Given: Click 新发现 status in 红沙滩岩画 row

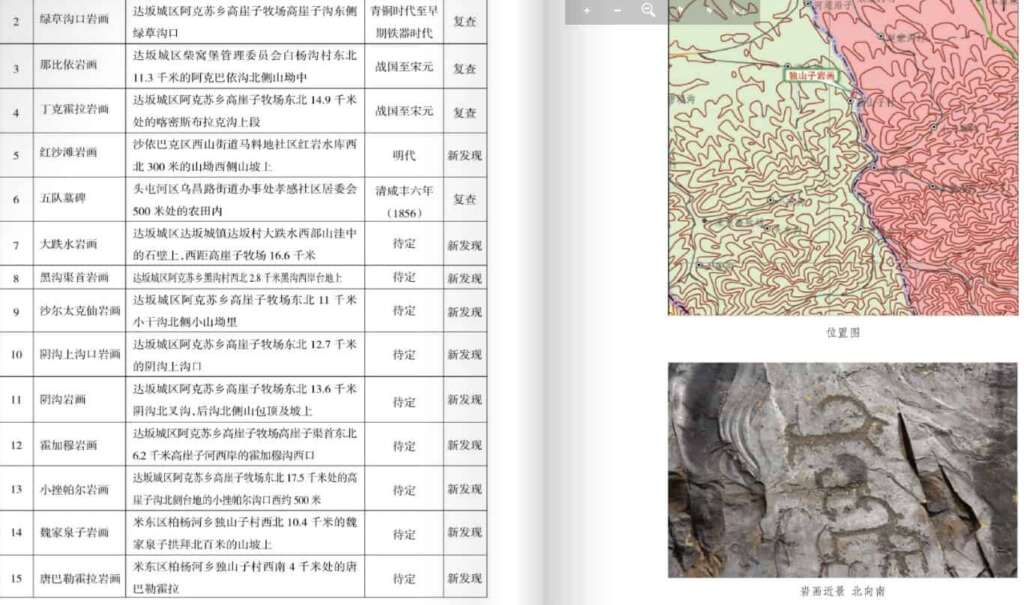Looking at the screenshot, I should coord(464,155).
